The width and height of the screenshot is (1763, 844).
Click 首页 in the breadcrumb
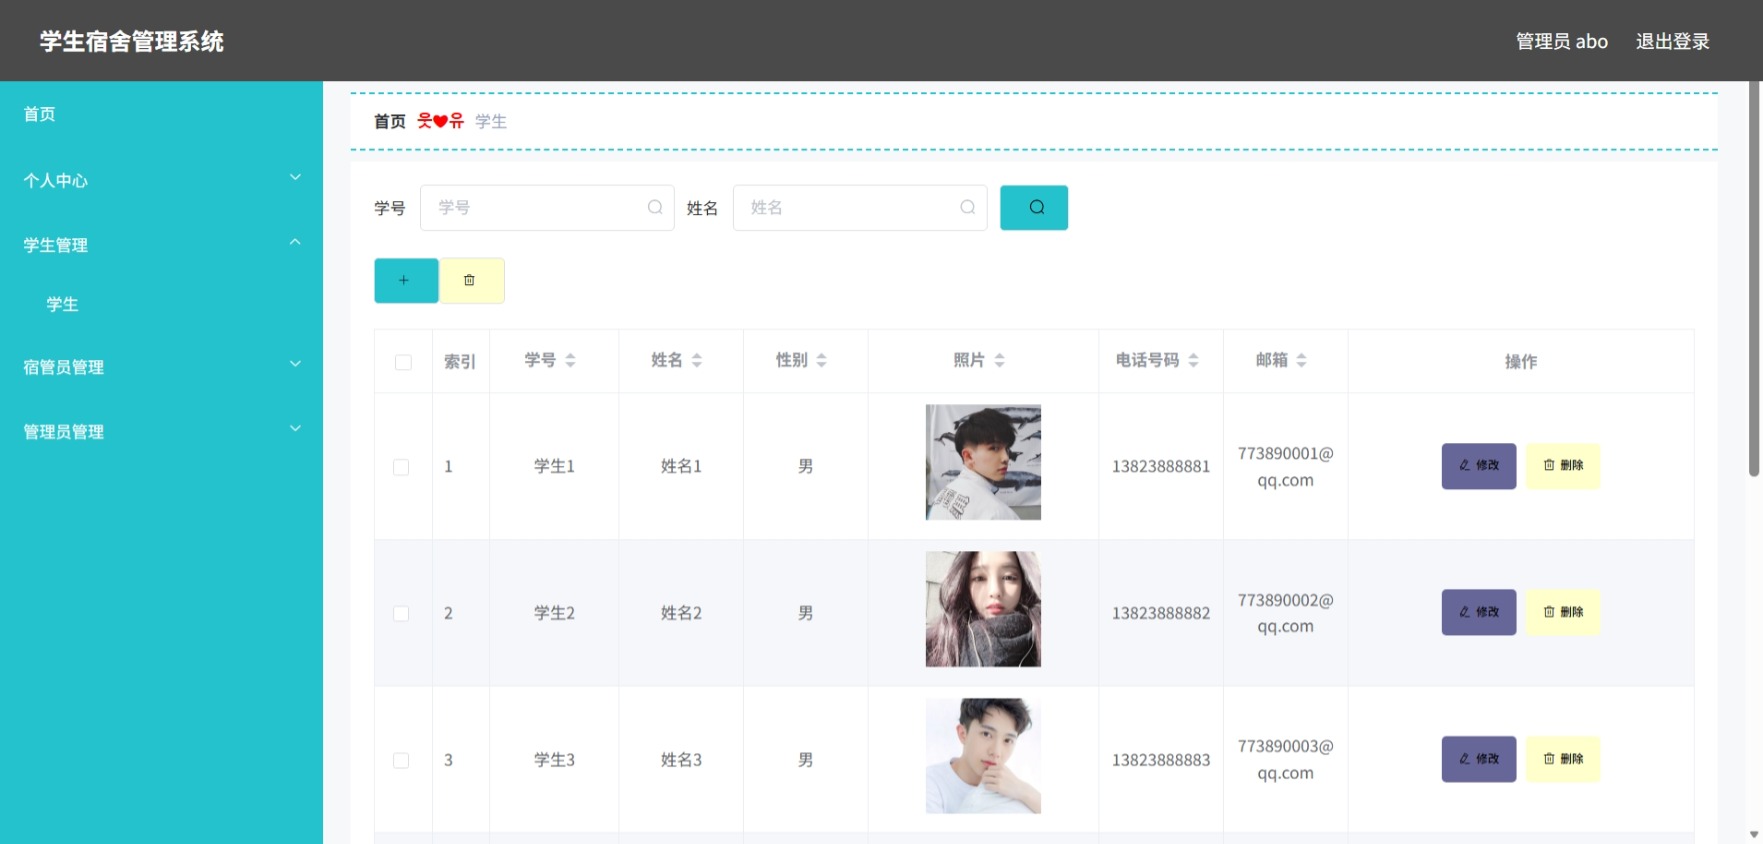[x=390, y=121]
